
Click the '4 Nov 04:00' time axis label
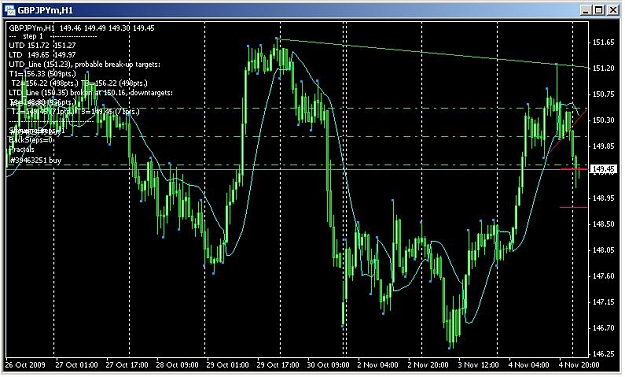point(529,365)
